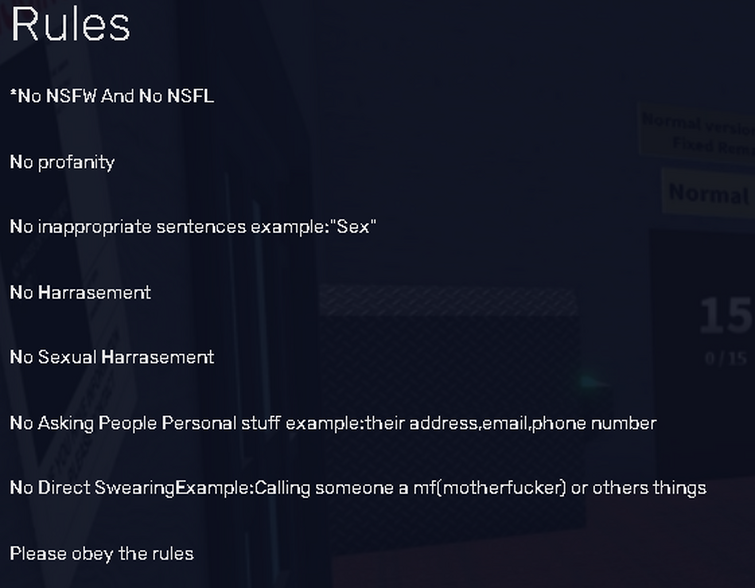The image size is (755, 588).
Task: Click the Rules heading
Action: click(x=70, y=24)
